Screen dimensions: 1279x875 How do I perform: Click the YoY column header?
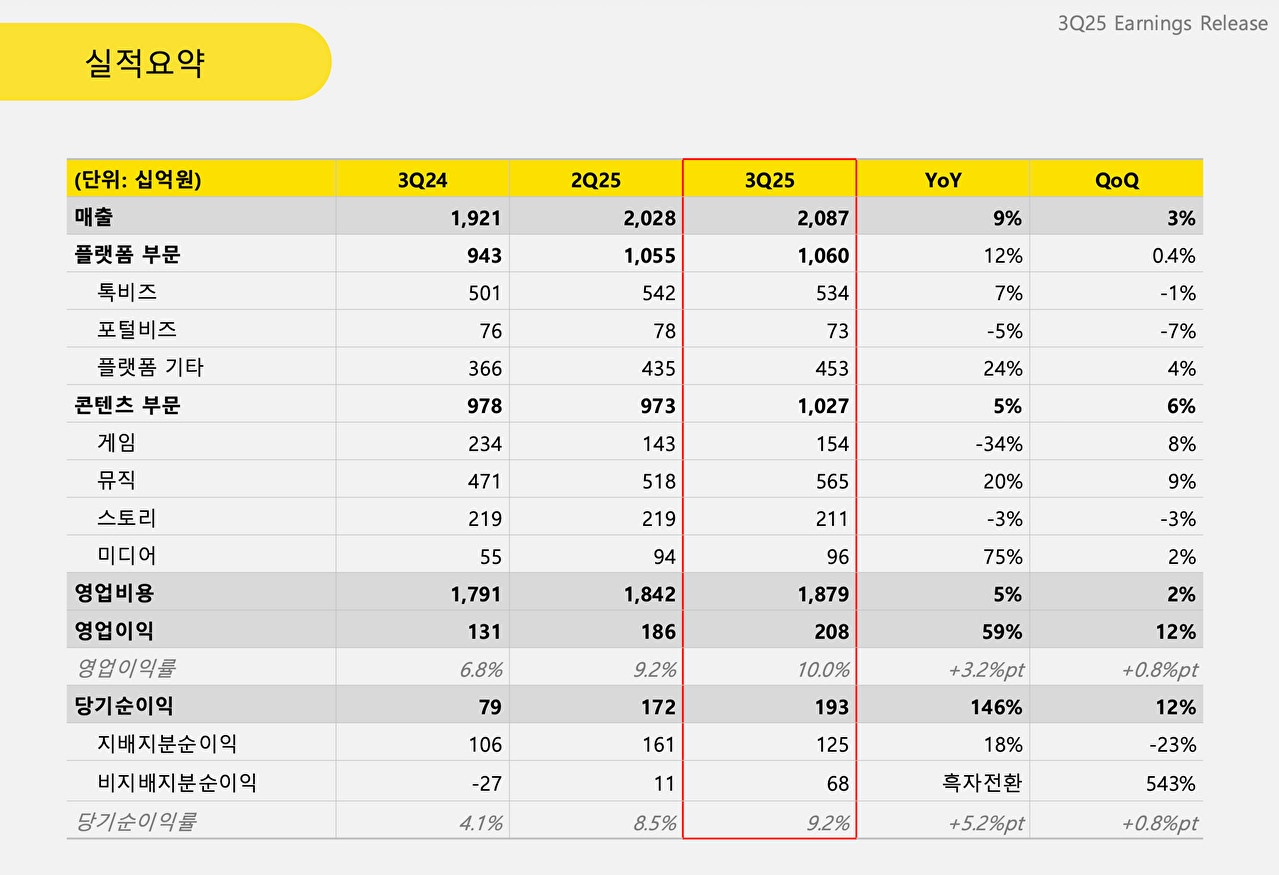pyautogui.click(x=943, y=179)
